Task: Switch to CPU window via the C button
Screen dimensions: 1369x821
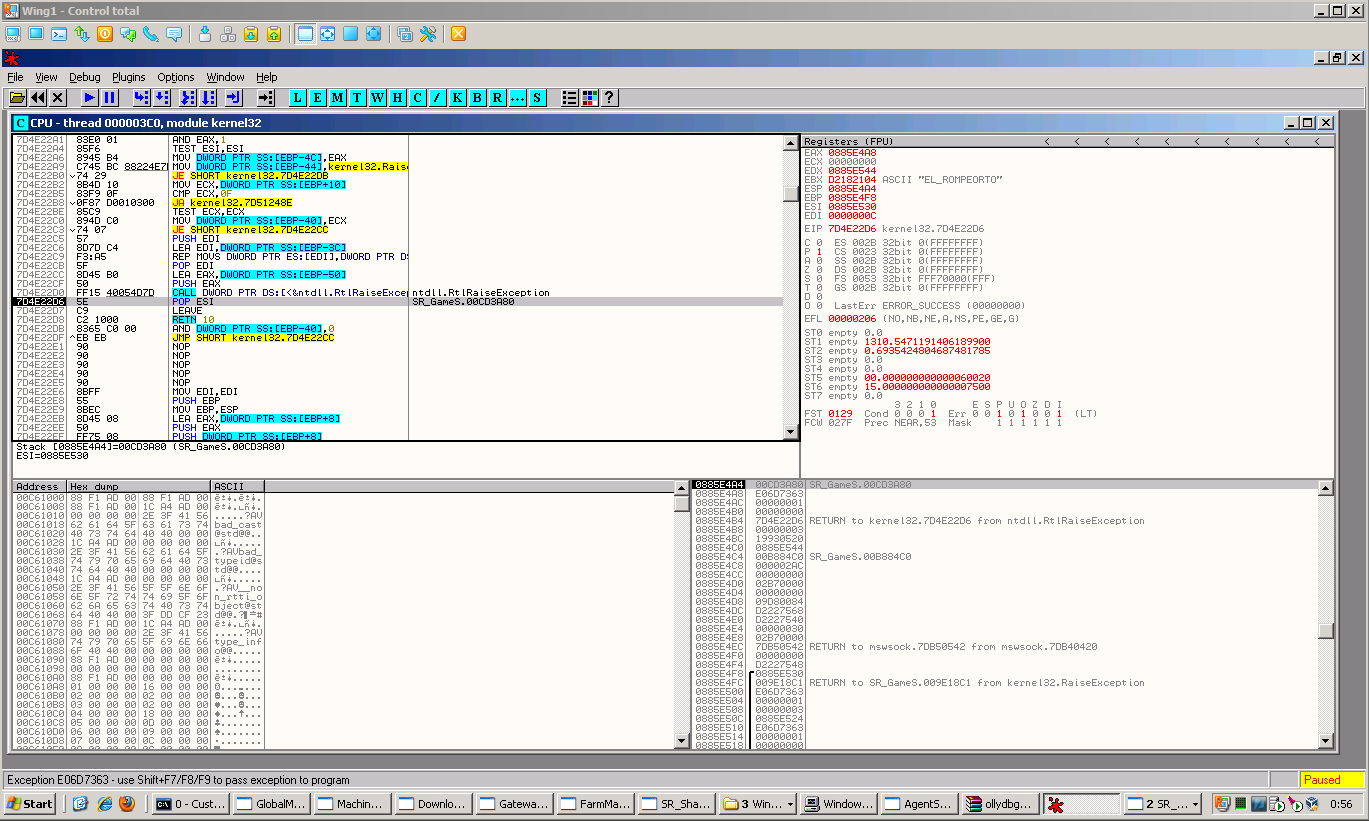Action: (x=418, y=97)
